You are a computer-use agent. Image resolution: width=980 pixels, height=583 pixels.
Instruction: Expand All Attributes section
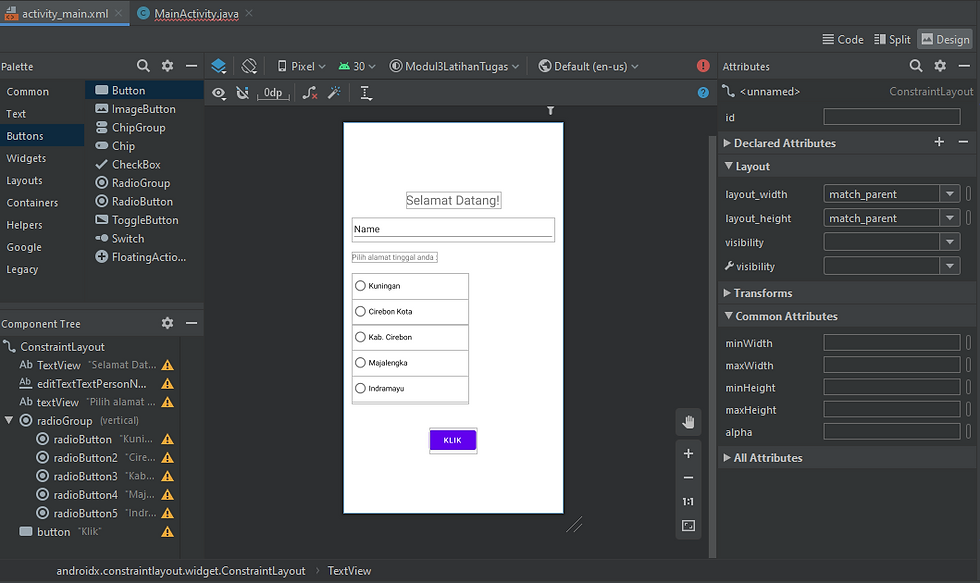(727, 457)
